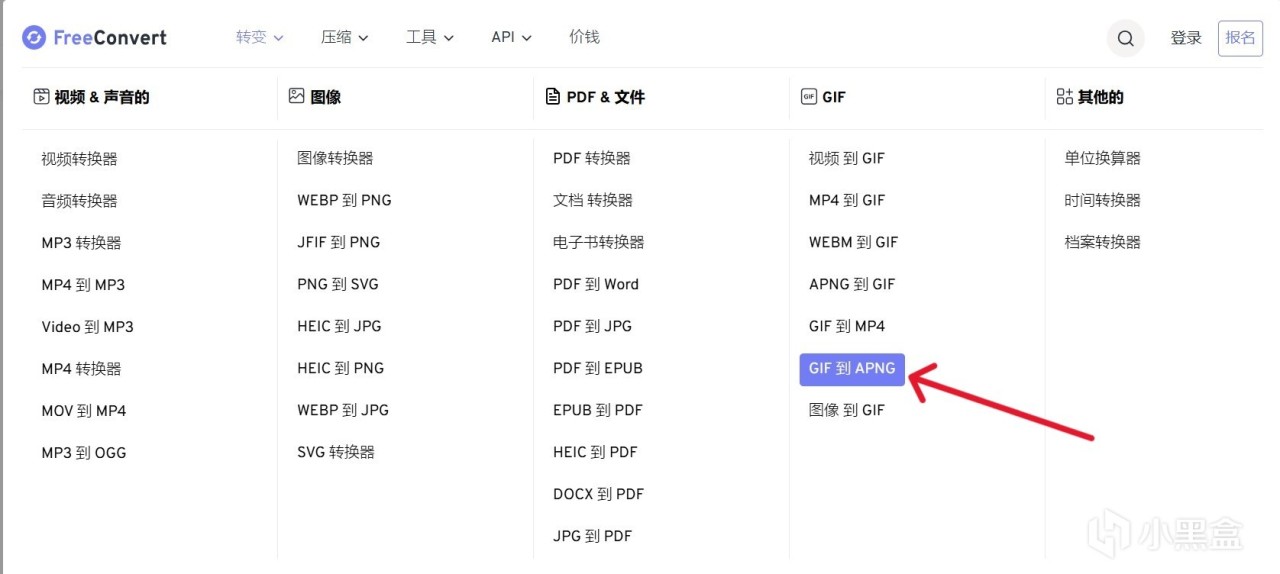Click the GIF category icon
Viewport: 1280px width, 574px height.
tap(808, 97)
